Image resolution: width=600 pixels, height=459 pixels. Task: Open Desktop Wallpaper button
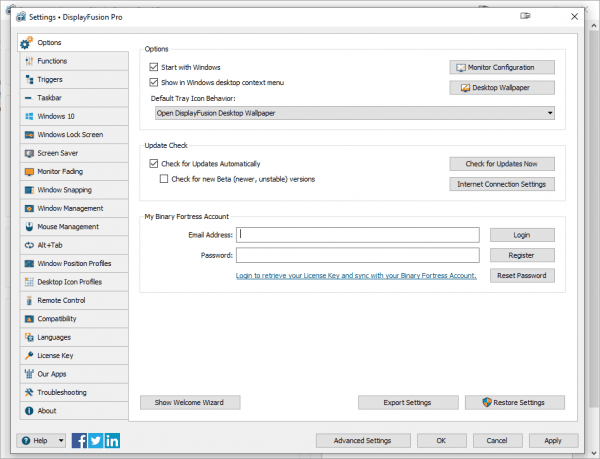(x=502, y=88)
